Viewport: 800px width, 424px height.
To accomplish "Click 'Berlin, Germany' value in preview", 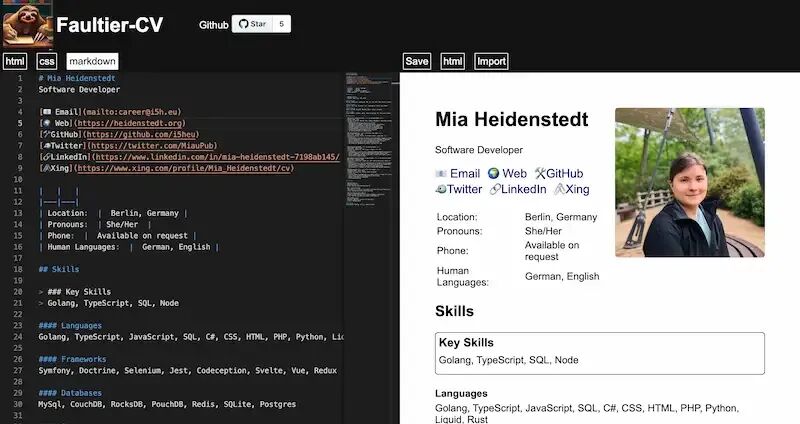I will [x=561, y=217].
